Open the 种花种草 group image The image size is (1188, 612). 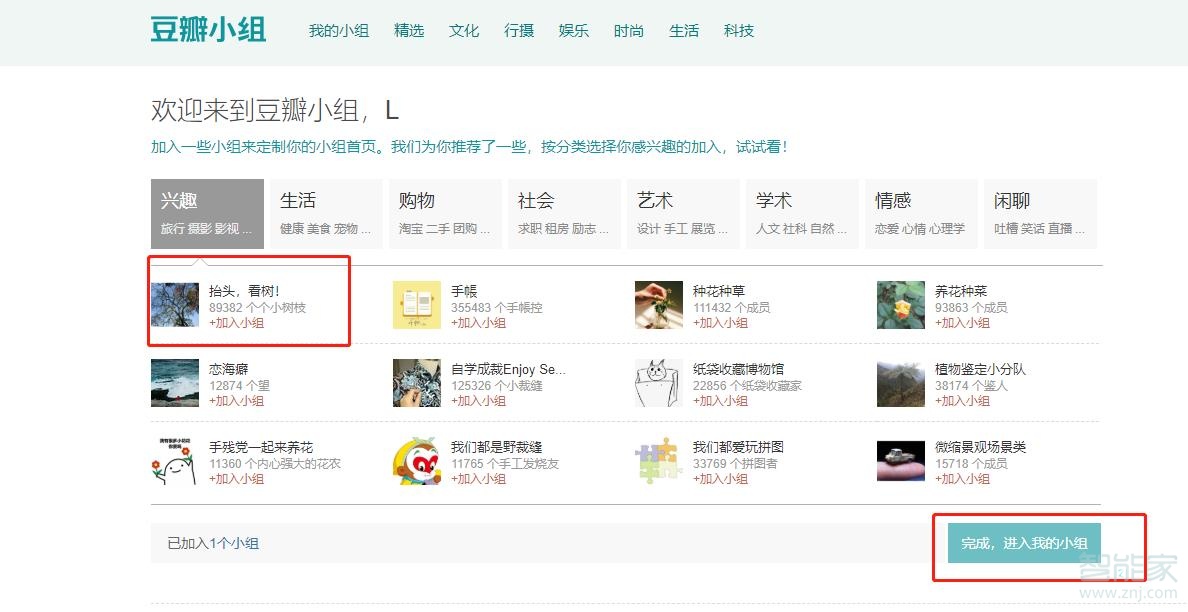click(x=659, y=305)
